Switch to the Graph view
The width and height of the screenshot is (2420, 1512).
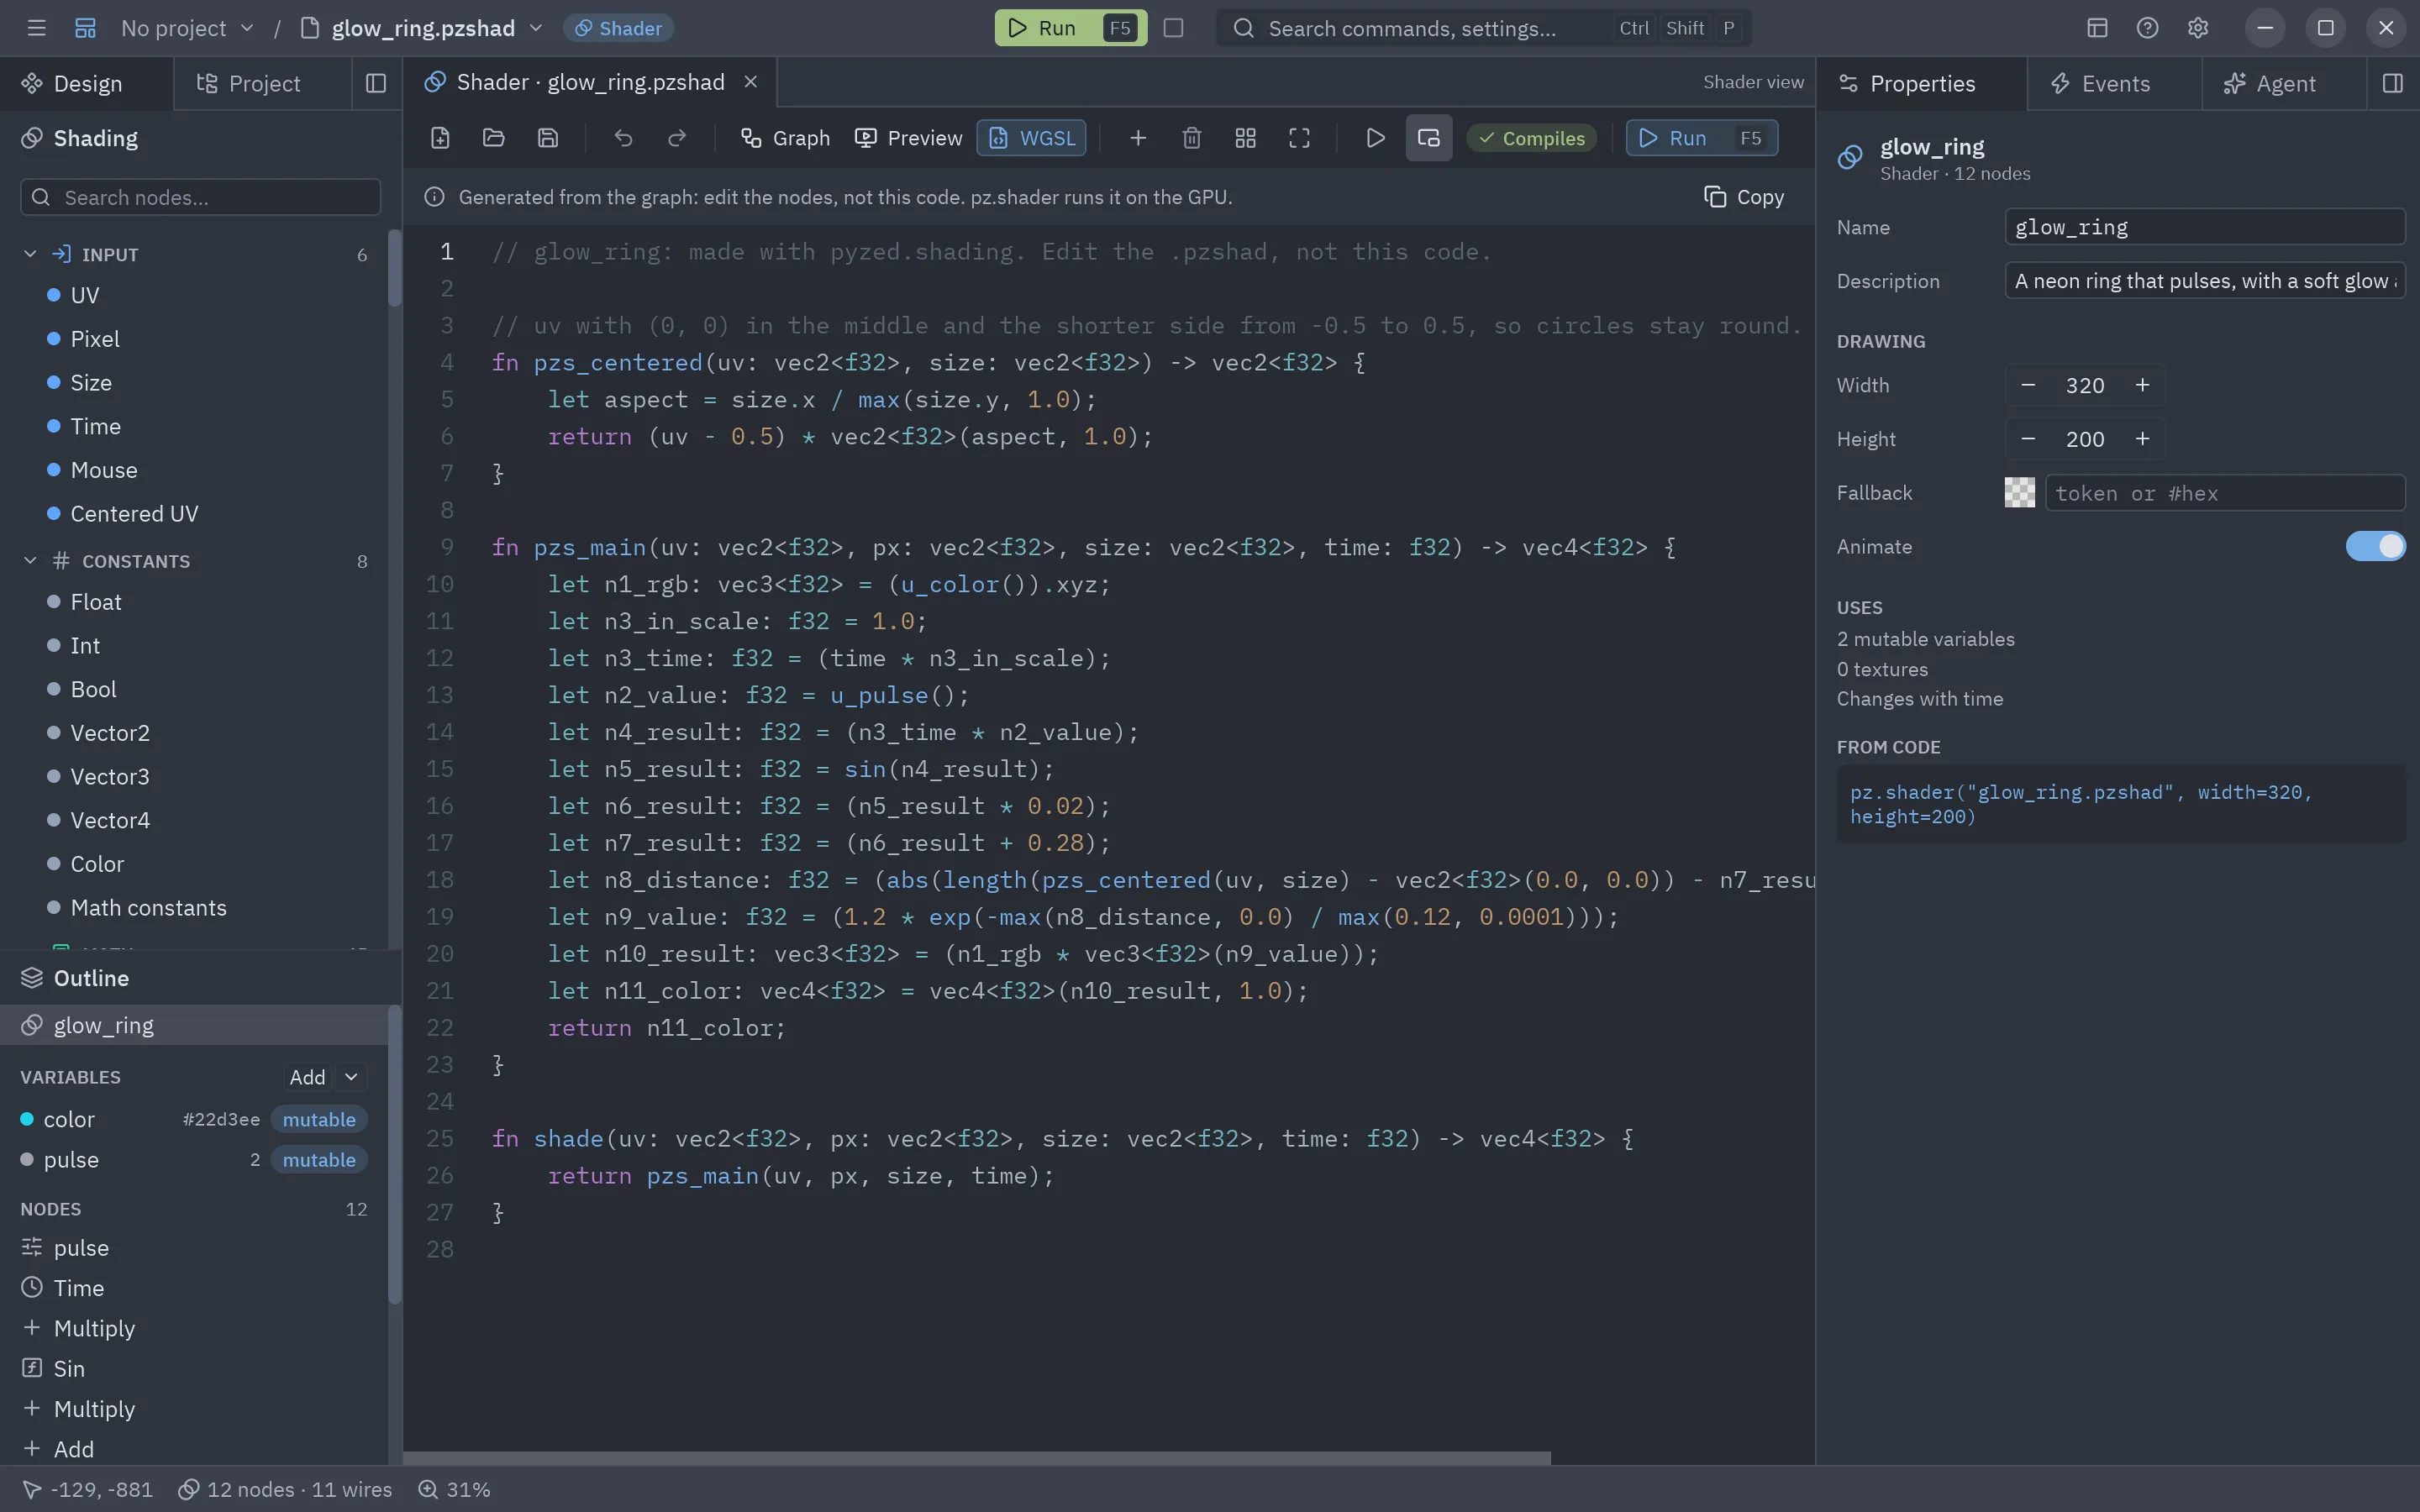pyautogui.click(x=785, y=138)
